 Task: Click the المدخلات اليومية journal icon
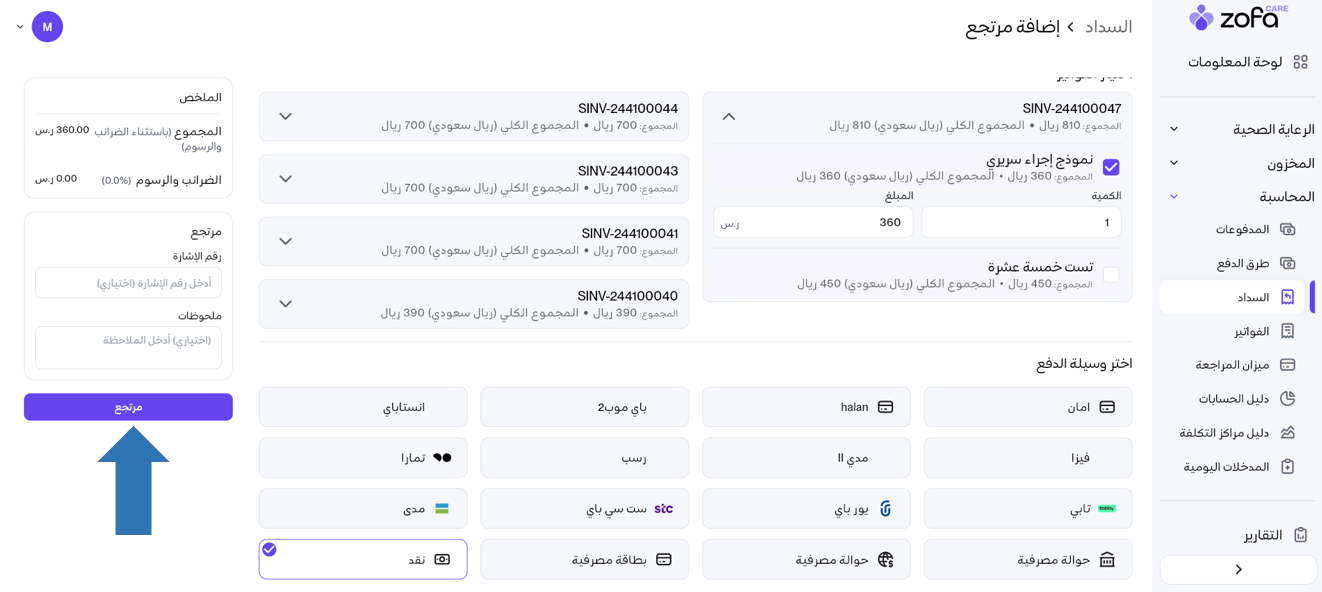[1288, 467]
